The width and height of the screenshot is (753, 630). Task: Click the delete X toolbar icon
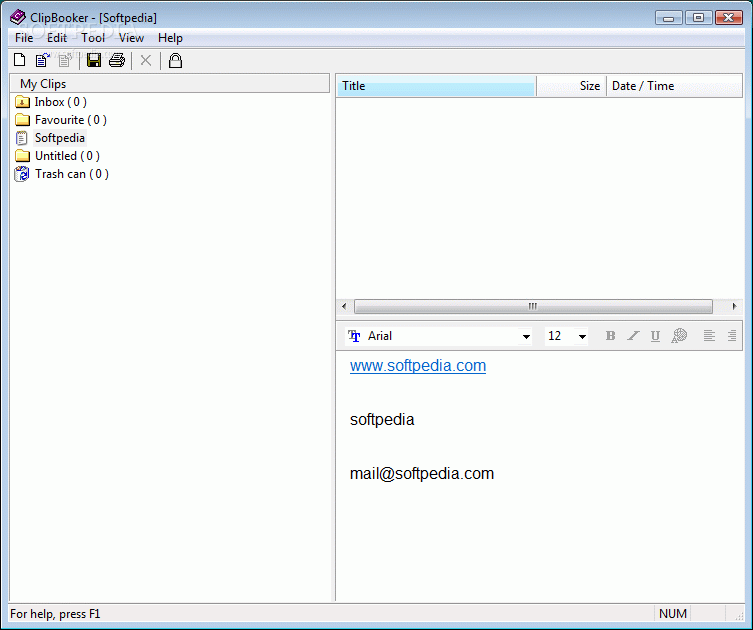146,61
